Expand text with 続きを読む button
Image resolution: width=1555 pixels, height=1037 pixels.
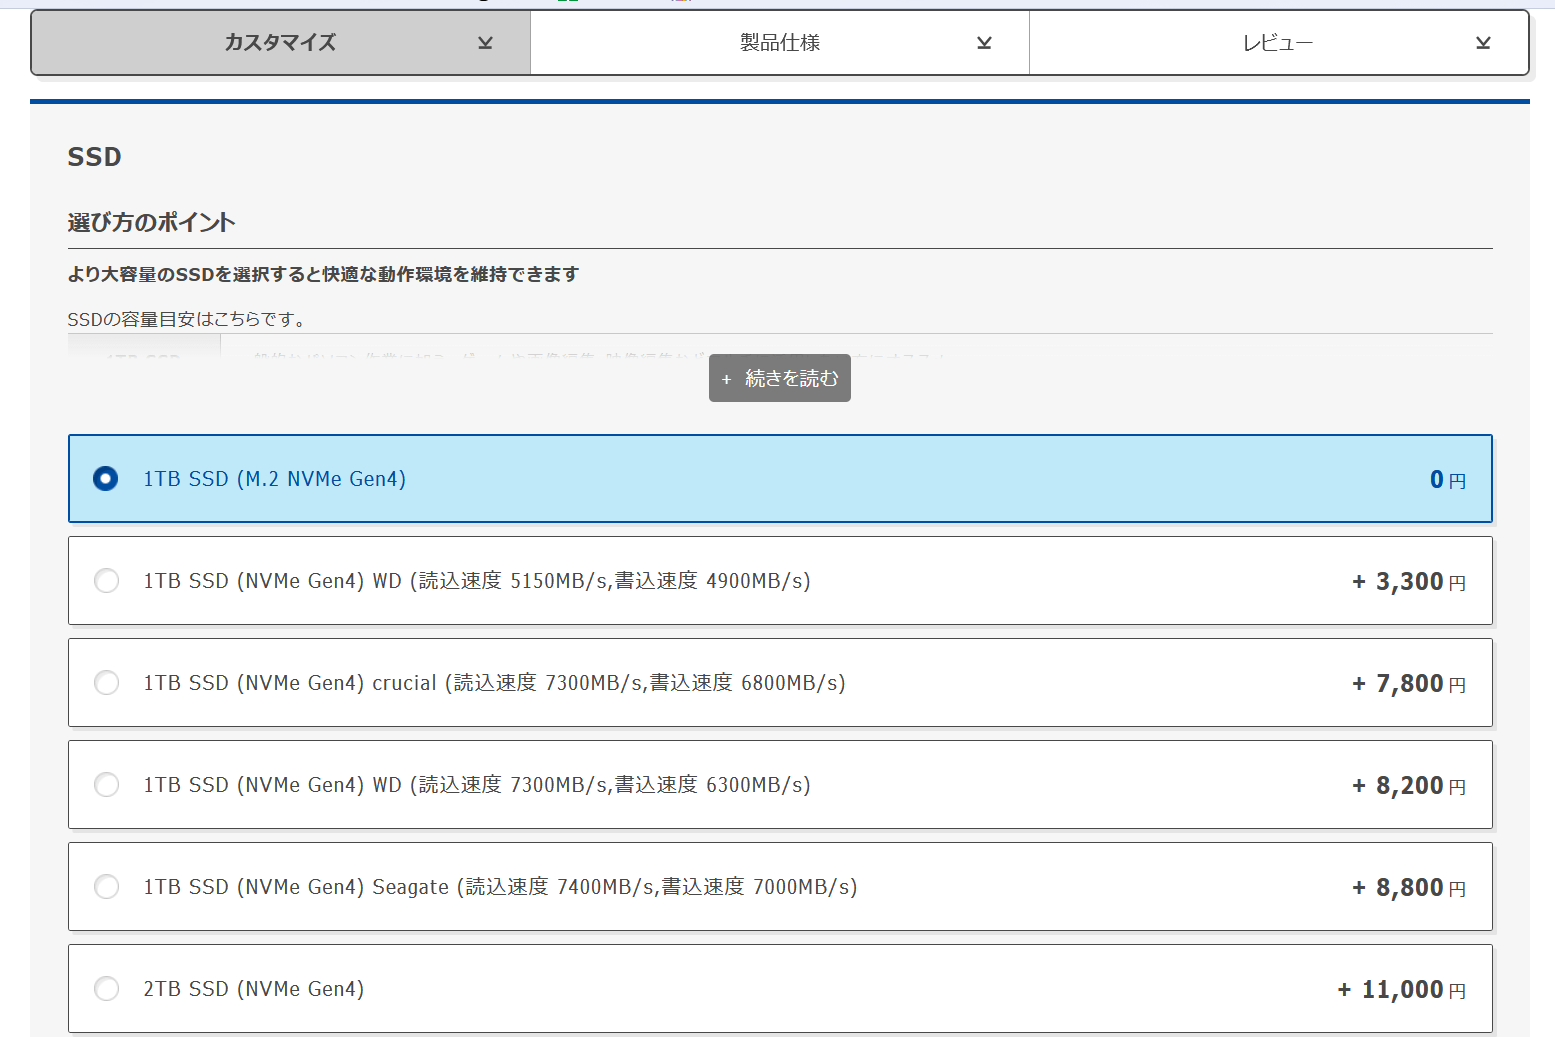780,378
